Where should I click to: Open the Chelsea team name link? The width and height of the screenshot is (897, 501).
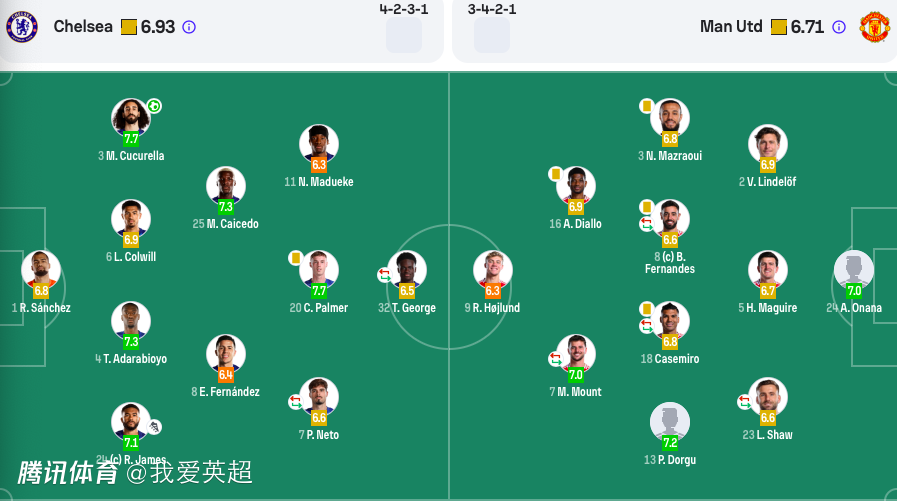point(83,27)
